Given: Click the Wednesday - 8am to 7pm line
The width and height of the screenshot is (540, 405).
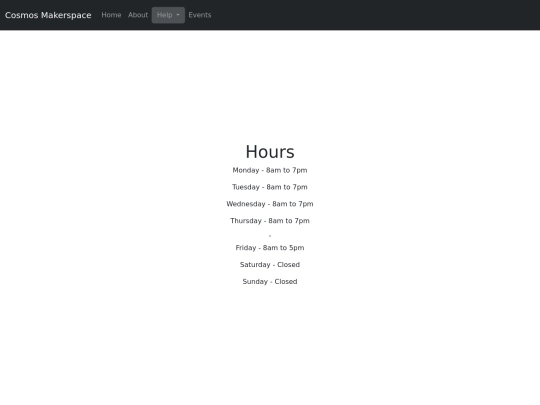Looking at the screenshot, I should 270,204.
